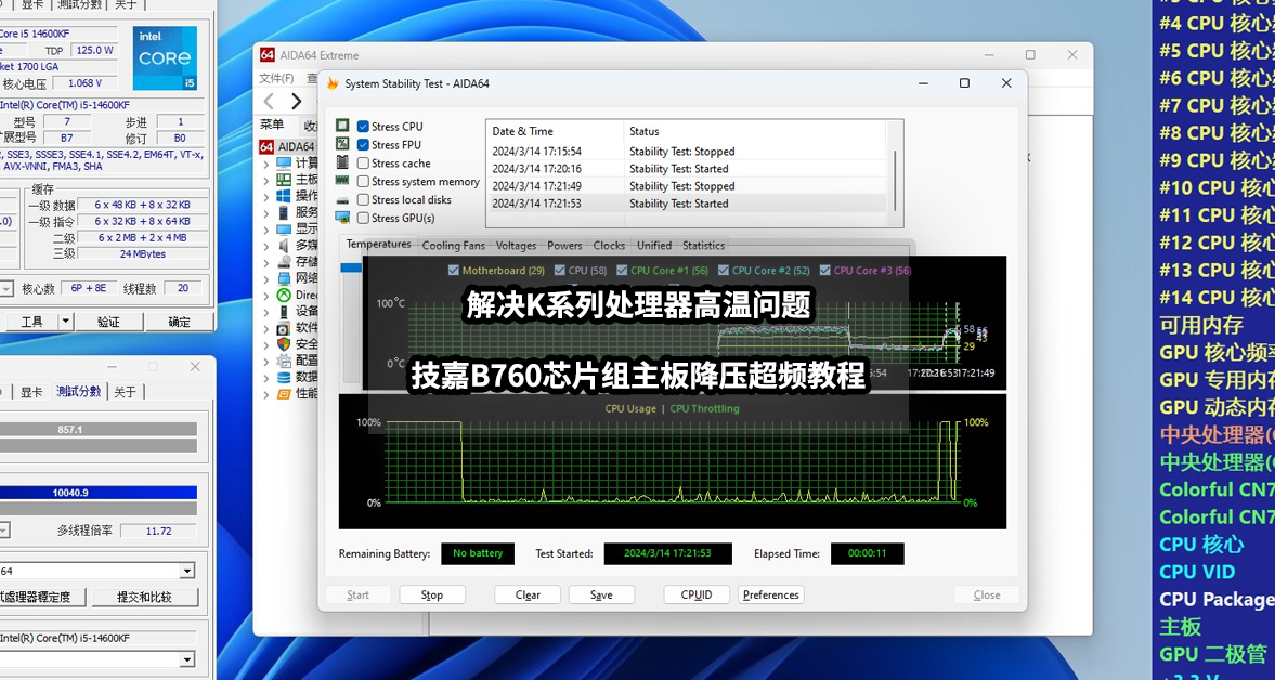This screenshot has height=680, width=1275.
Task: Click the Windows logo icon beside 操作 row
Action: pyautogui.click(x=284, y=196)
